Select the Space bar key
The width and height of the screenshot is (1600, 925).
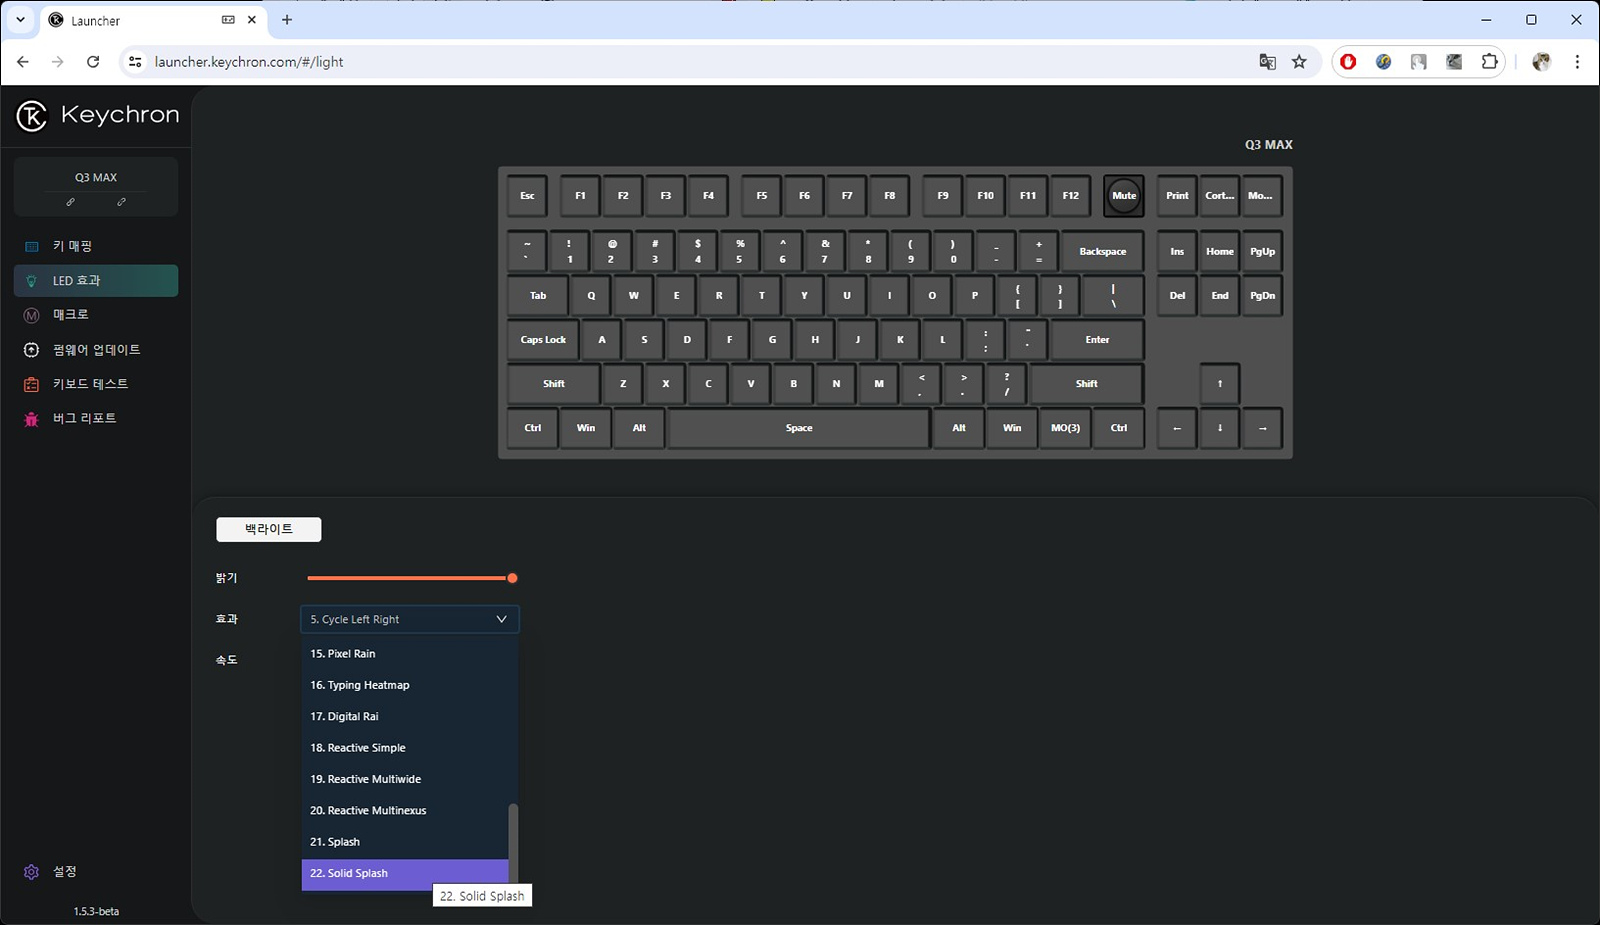click(x=799, y=428)
